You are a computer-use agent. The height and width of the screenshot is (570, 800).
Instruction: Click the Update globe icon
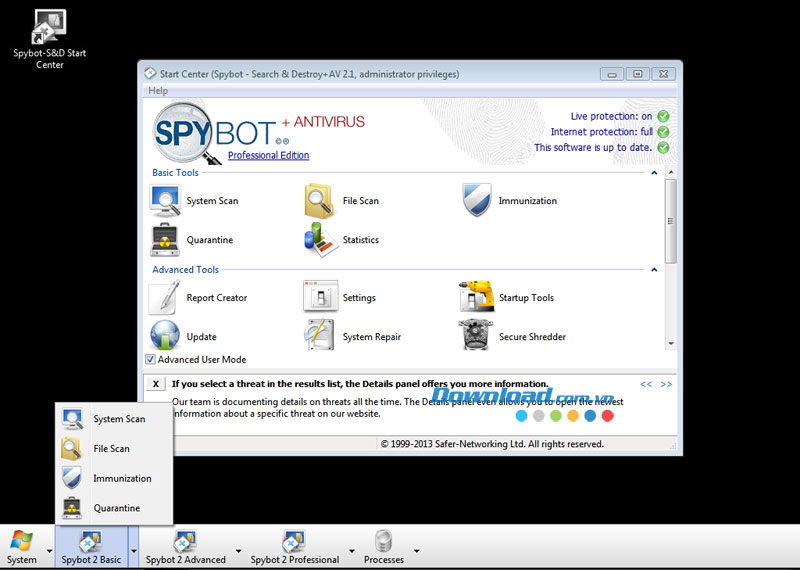point(165,337)
